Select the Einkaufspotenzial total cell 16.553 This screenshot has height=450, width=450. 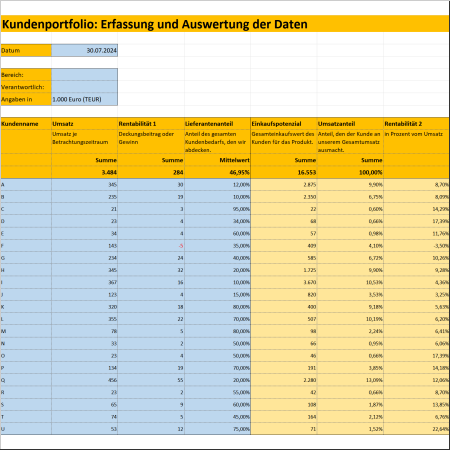click(284, 172)
